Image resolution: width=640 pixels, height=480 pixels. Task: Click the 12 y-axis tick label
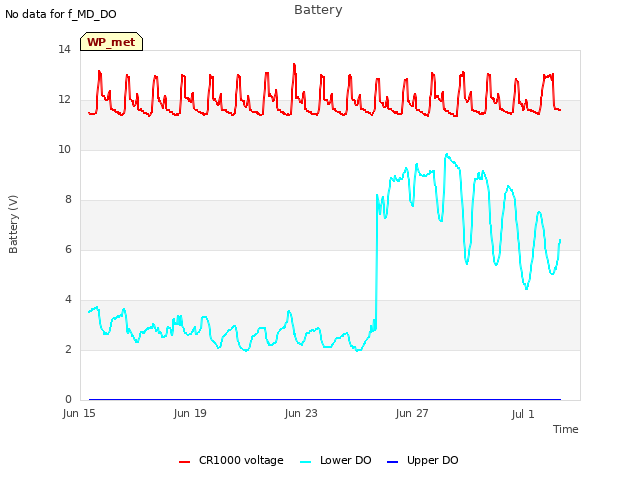(x=64, y=100)
